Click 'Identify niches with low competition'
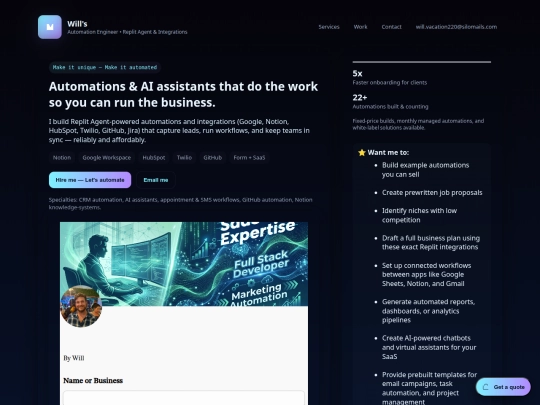This screenshot has width=540, height=405. (419, 215)
